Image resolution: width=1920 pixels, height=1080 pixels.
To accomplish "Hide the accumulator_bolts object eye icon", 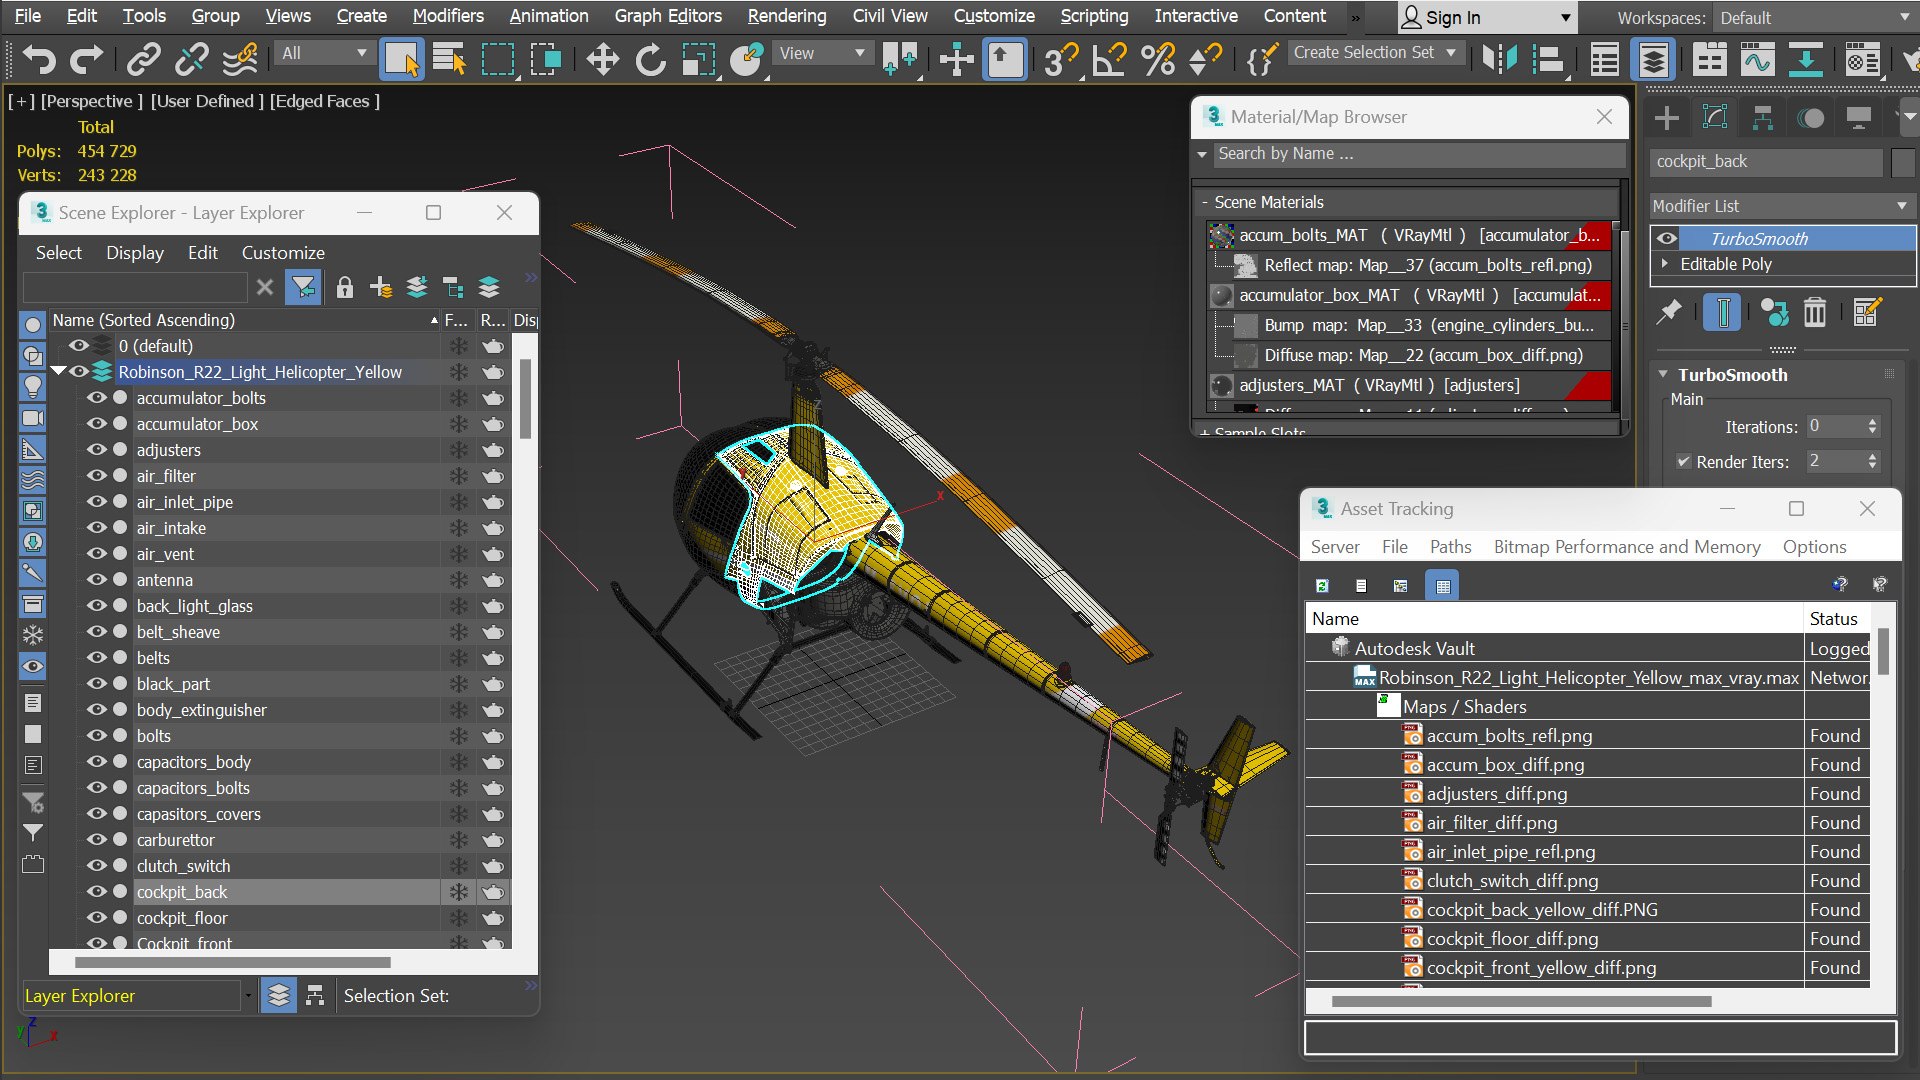I will (x=97, y=398).
